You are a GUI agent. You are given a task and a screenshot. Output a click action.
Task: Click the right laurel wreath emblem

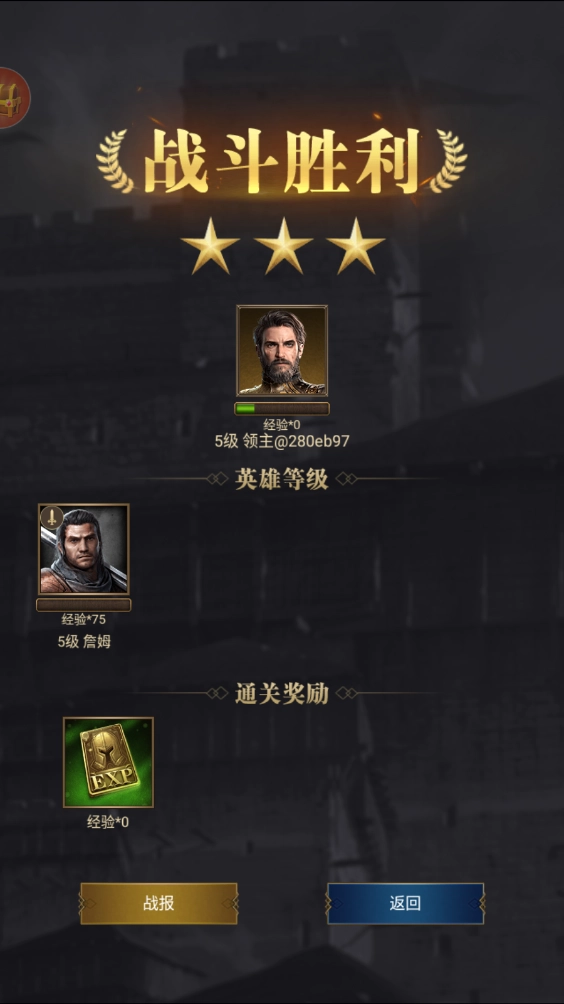[x=448, y=161]
